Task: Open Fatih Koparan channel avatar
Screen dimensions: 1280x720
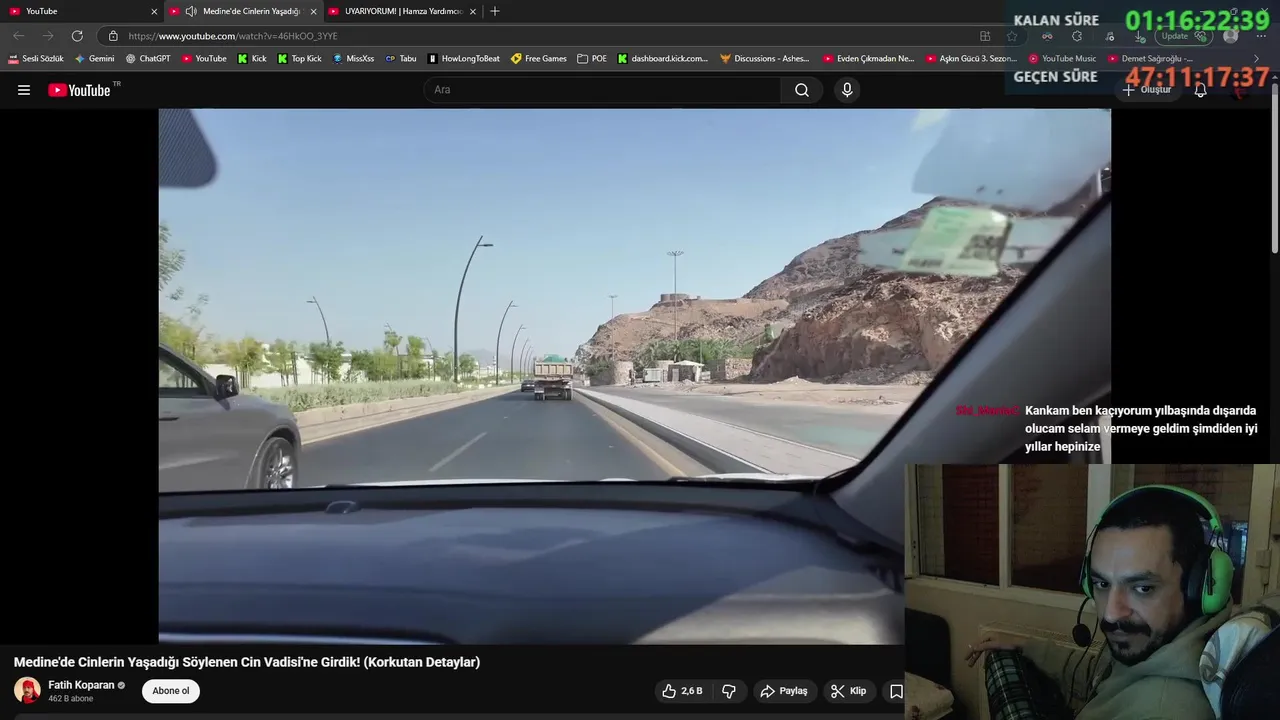Action: tap(27, 691)
